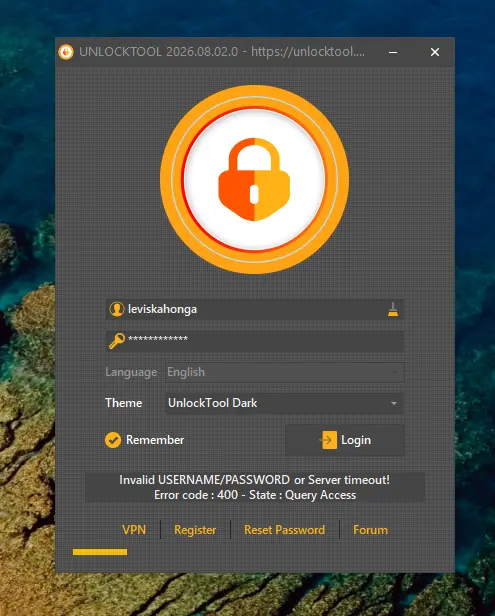Click the large padlock logo
The width and height of the screenshot is (495, 616).
pos(254,179)
